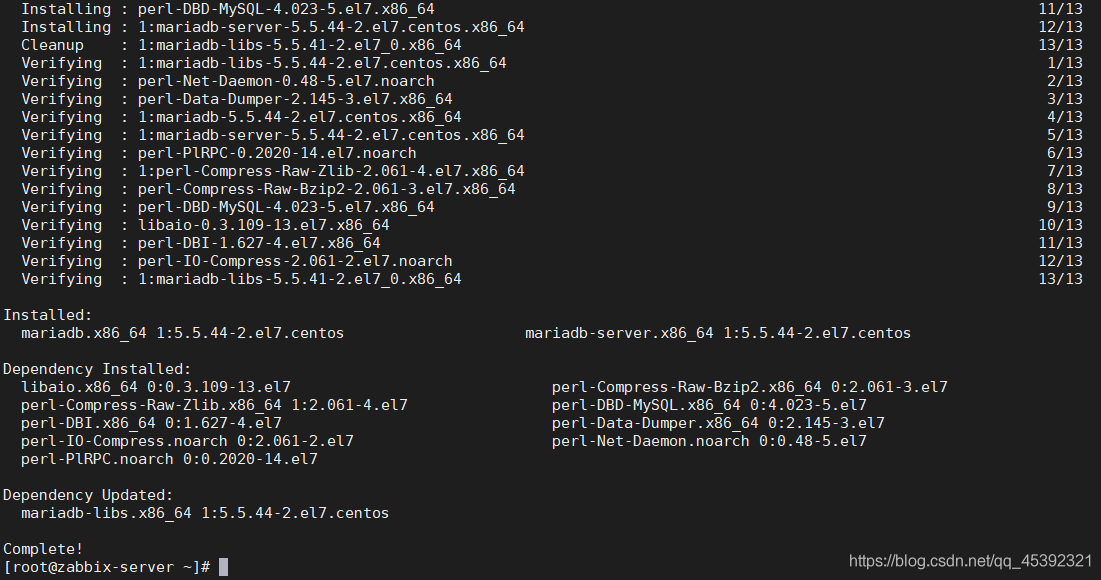Click the perl-Net-Daemon.noarch dependency entry
Viewport: 1101px width, 580px height.
click(x=709, y=441)
